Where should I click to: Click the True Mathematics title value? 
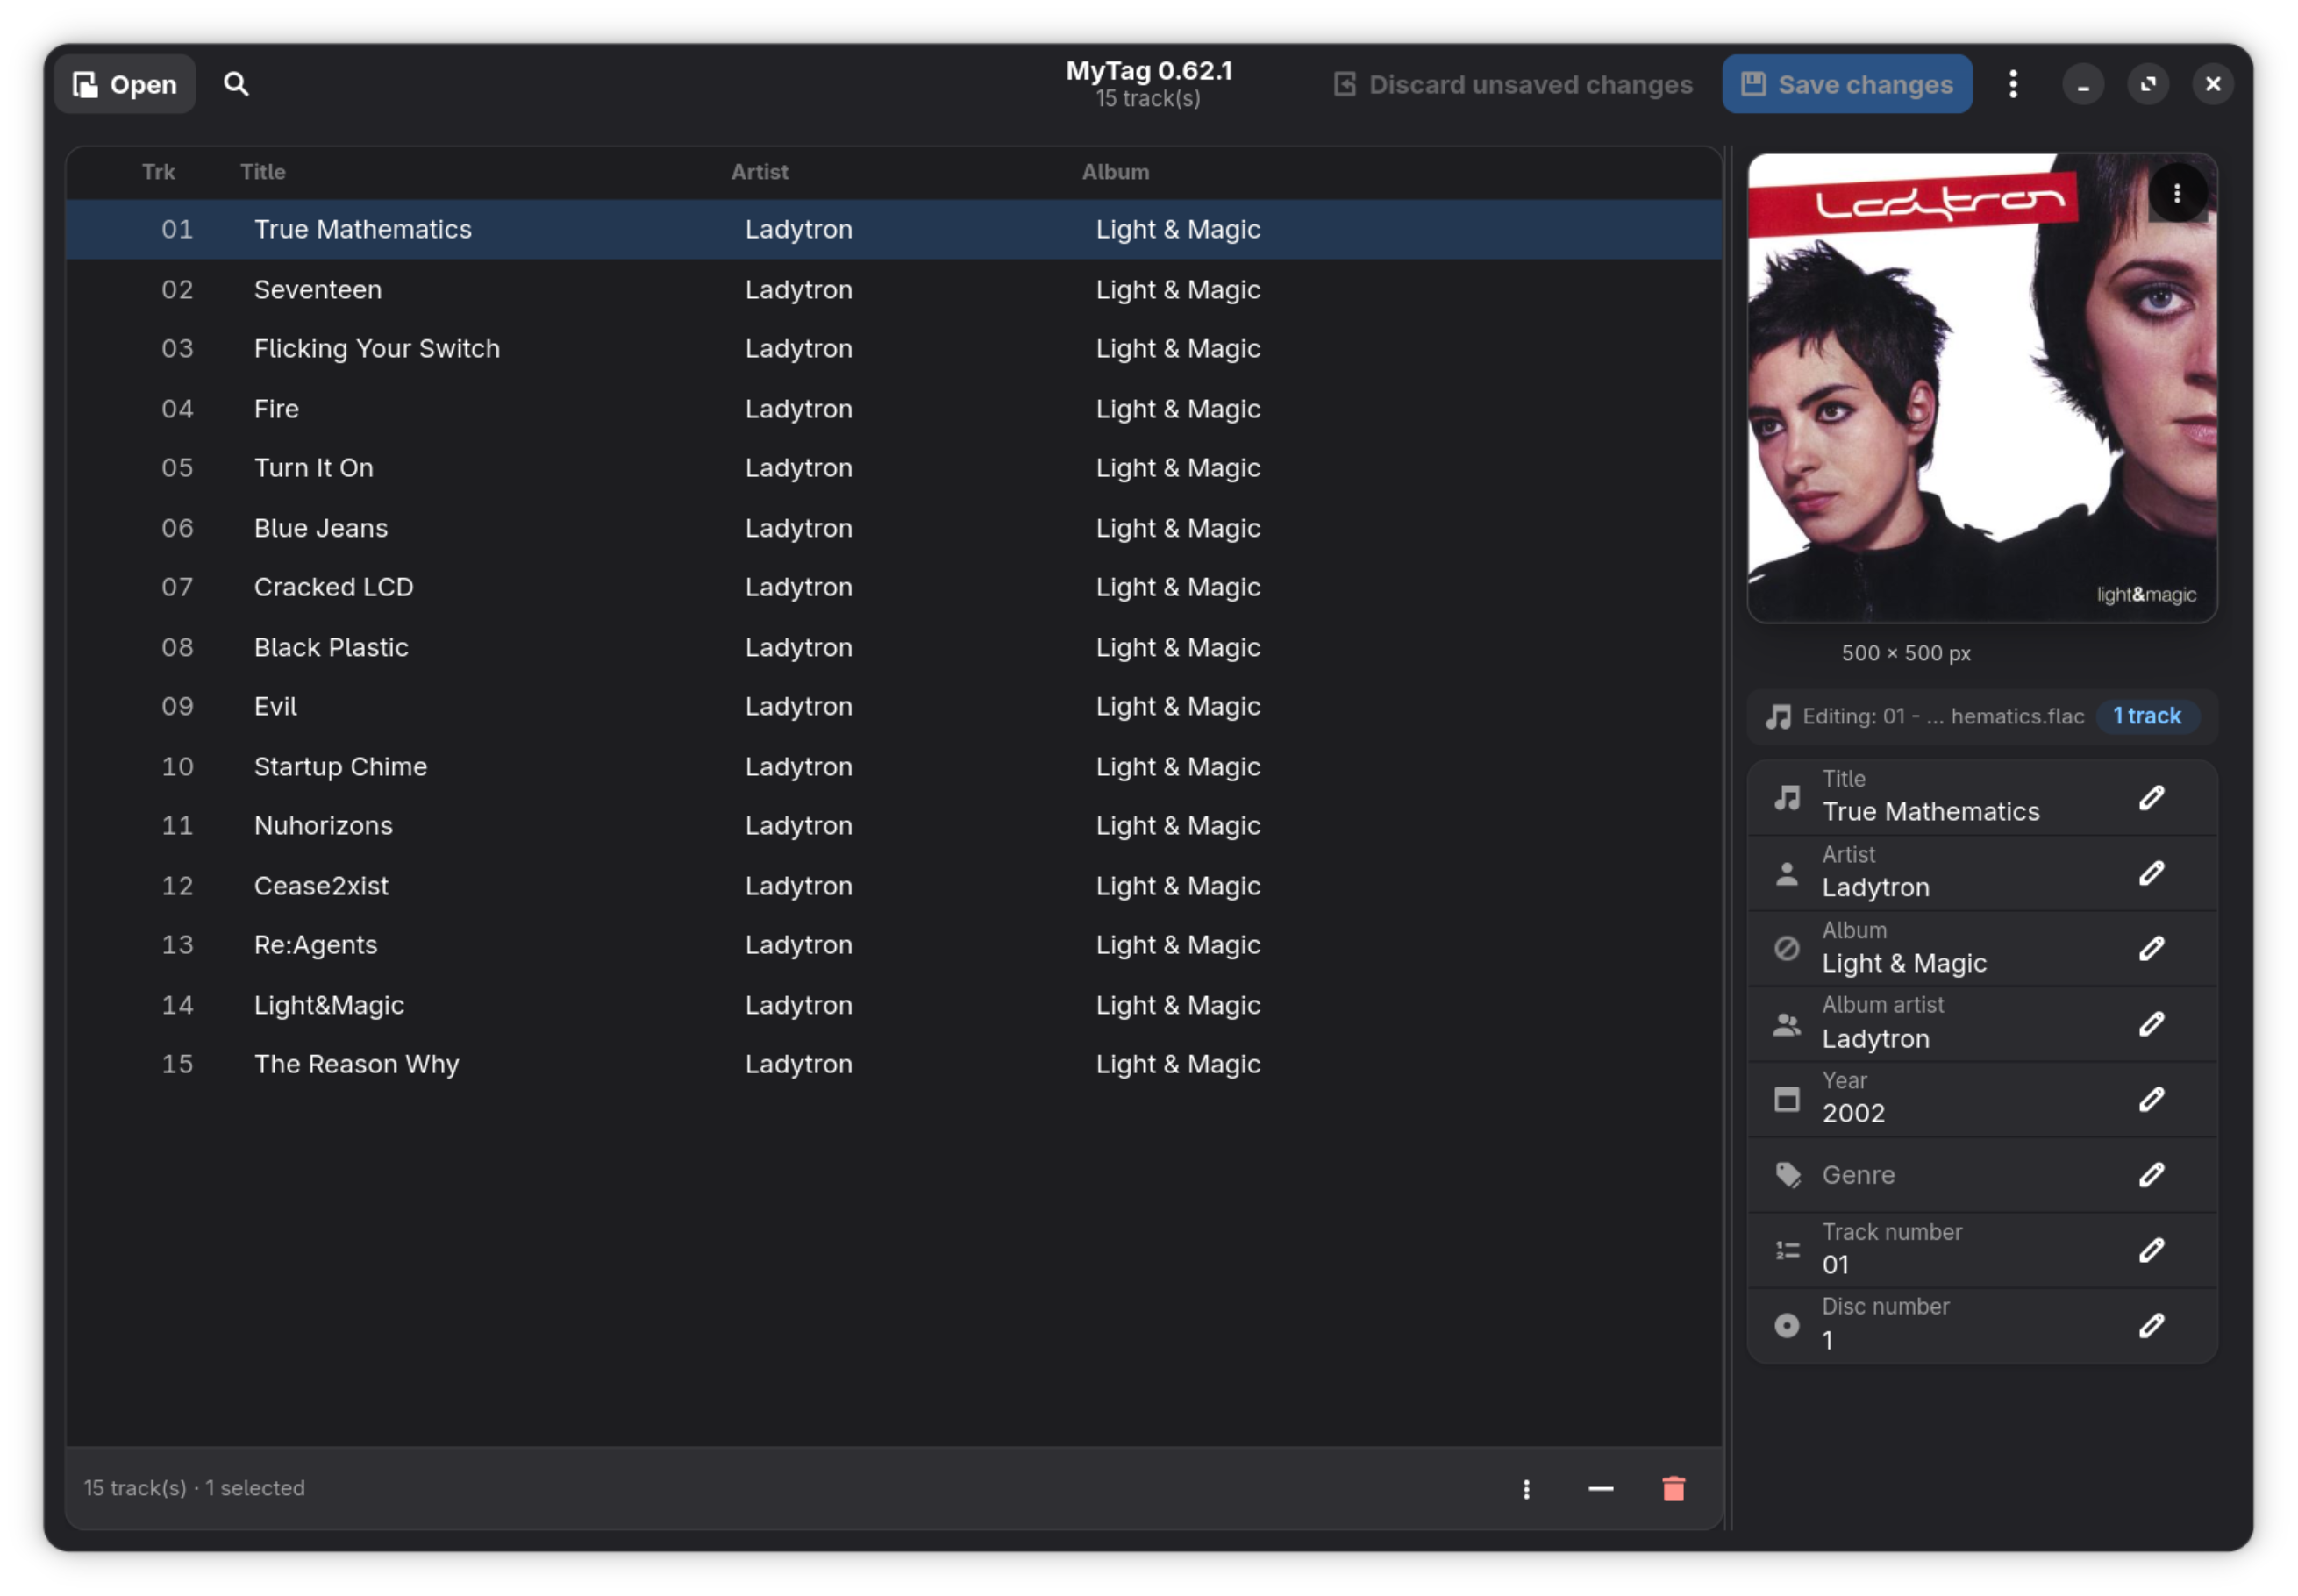pyautogui.click(x=1930, y=812)
